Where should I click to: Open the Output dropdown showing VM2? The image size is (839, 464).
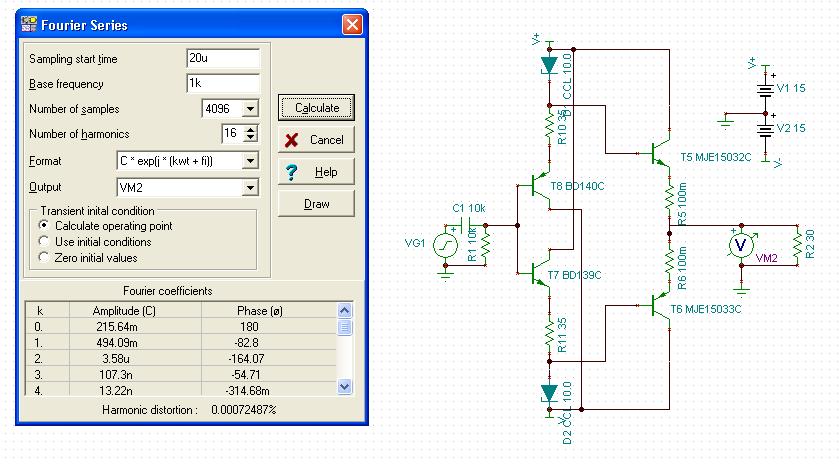coord(250,187)
